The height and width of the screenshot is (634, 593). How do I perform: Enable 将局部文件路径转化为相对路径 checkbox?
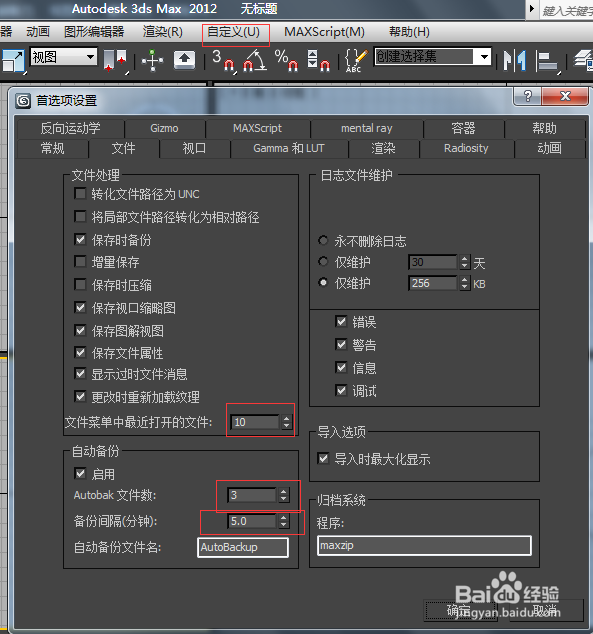click(x=80, y=217)
